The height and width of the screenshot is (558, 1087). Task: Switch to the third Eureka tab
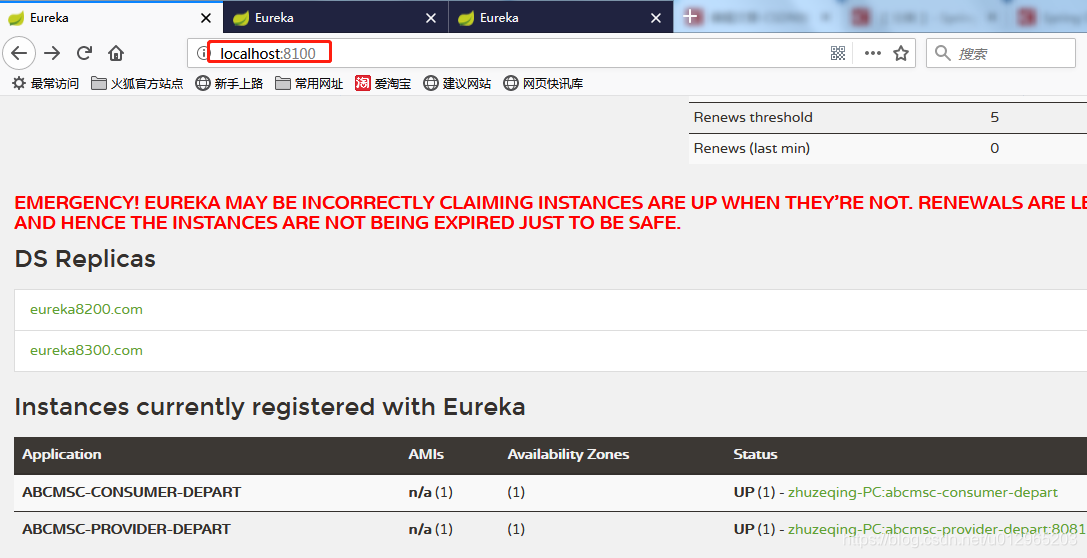coord(561,17)
